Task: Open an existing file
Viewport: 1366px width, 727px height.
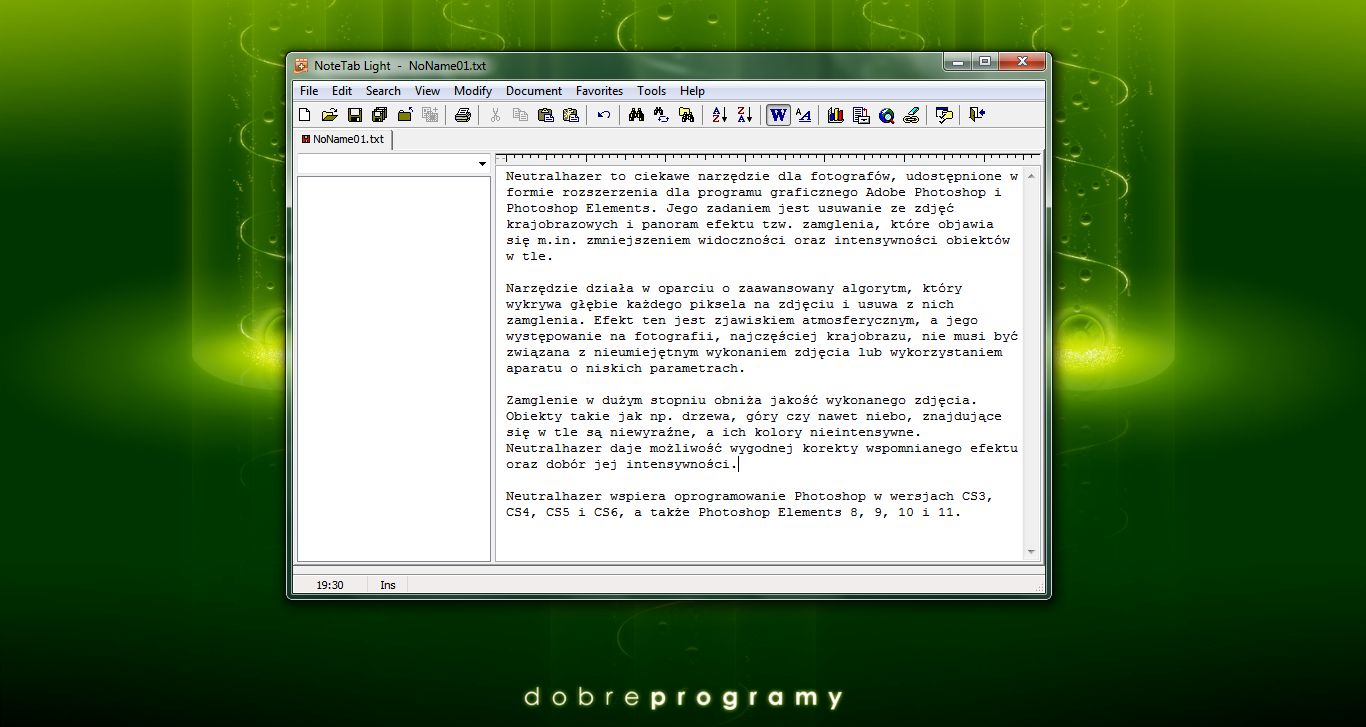Action: click(x=329, y=115)
